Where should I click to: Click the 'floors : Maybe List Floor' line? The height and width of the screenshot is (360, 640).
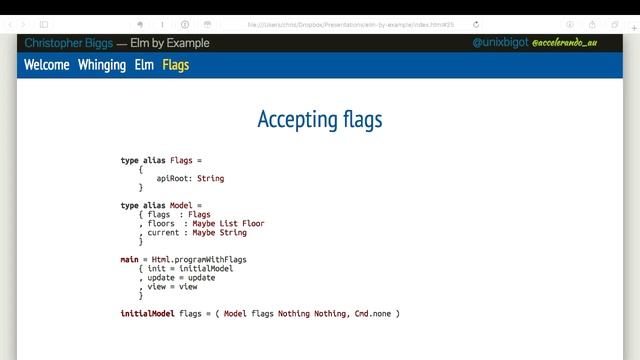[x=202, y=224]
